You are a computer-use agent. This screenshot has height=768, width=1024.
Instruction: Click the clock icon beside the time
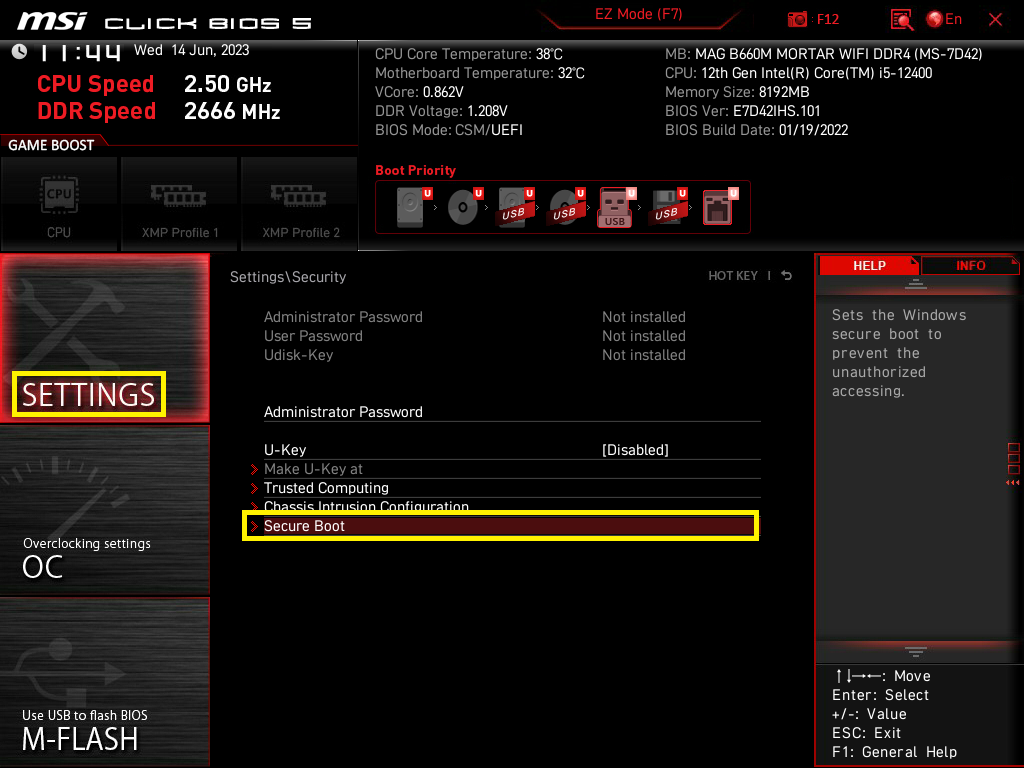click(19, 51)
